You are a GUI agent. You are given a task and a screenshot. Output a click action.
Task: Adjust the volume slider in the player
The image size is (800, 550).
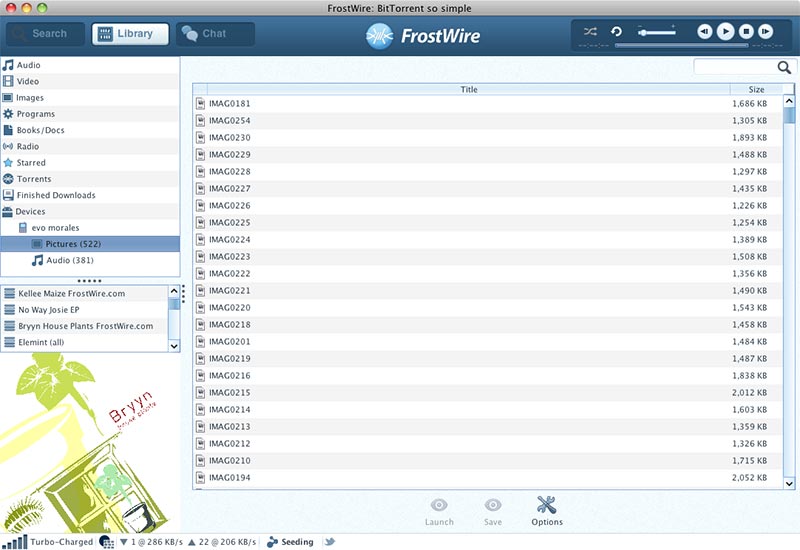(x=656, y=32)
